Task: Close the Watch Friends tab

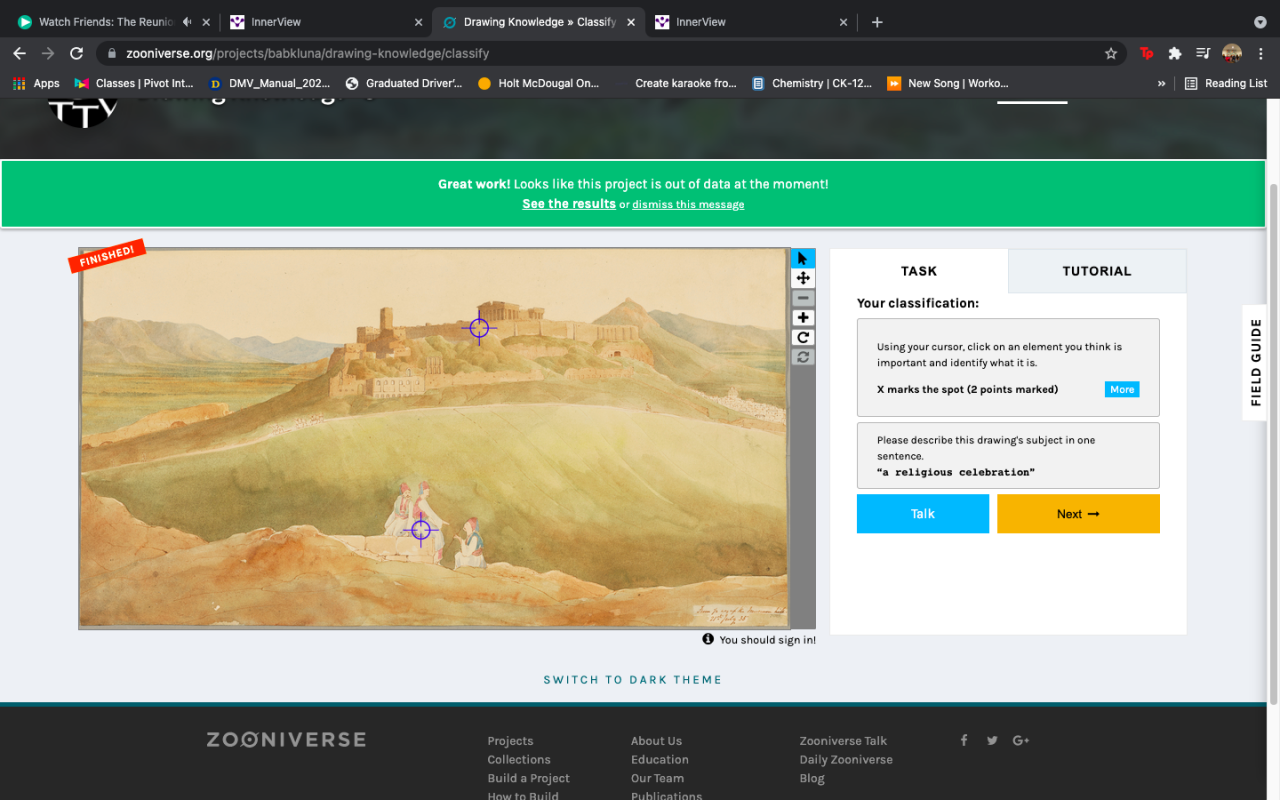Action: tap(206, 22)
